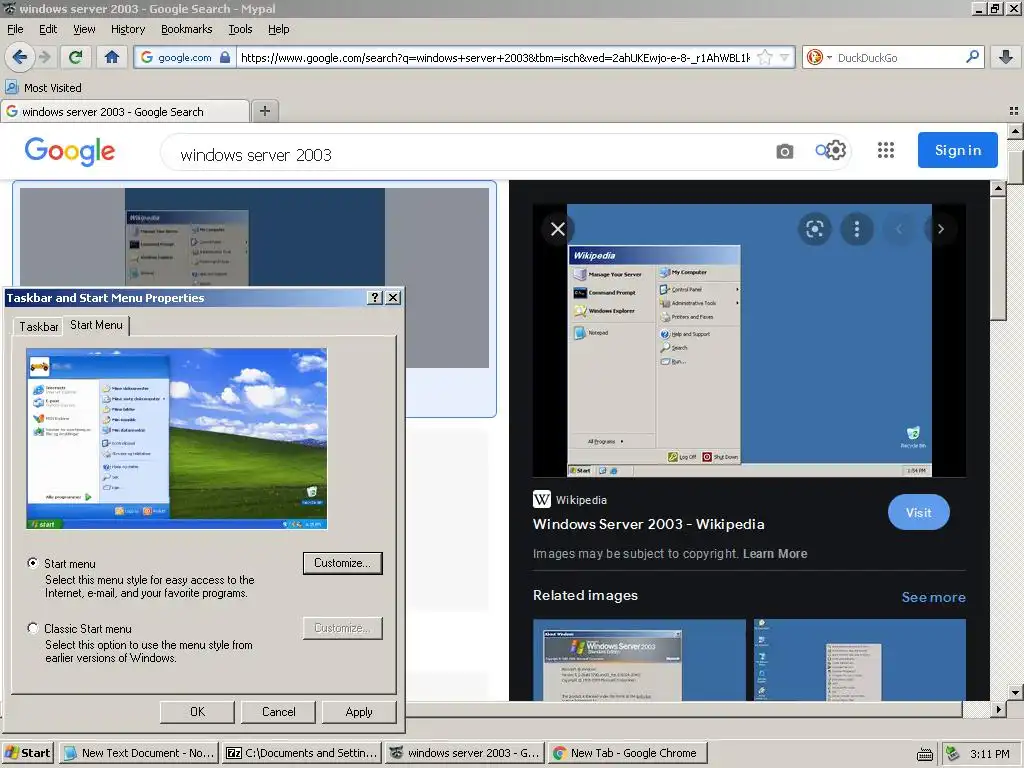Click the Windows Start button
This screenshot has width=1024, height=768.
pyautogui.click(x=27, y=753)
